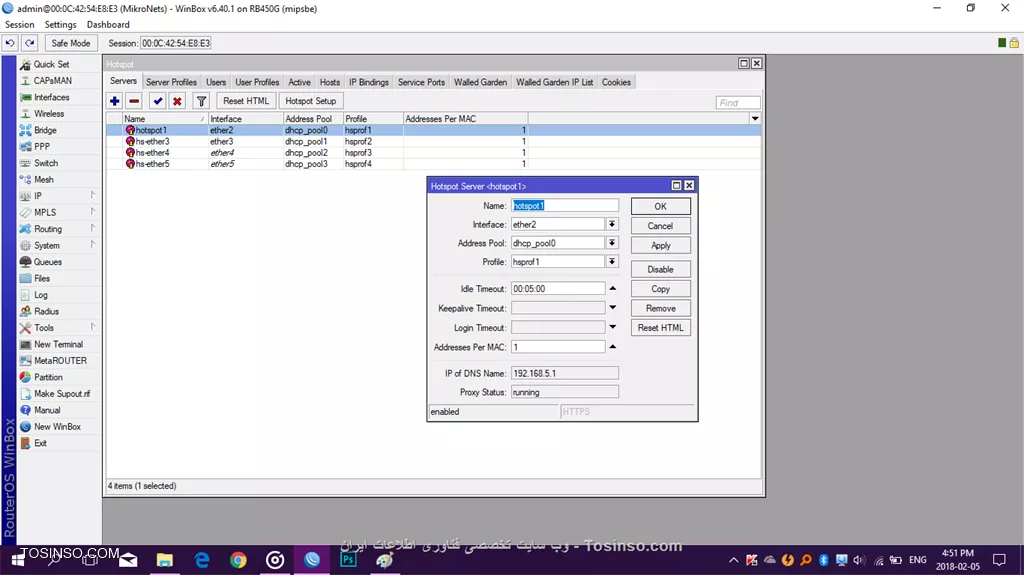Viewport: 1024px width, 575px height.
Task: Open the table columns dropdown arrow
Action: (755, 119)
